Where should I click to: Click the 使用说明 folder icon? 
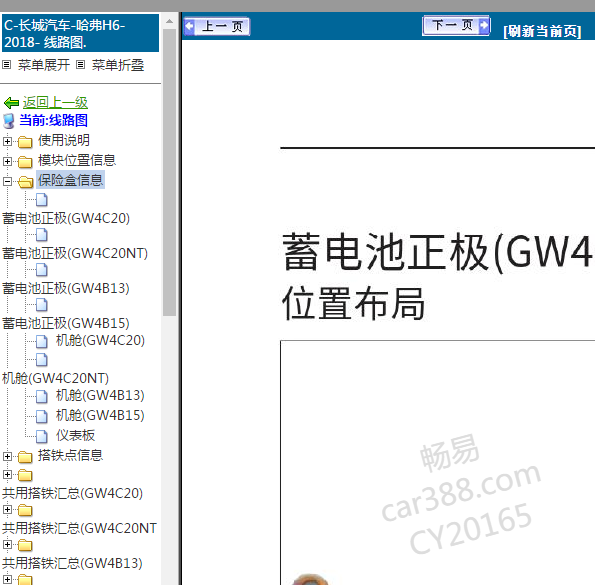pyautogui.click(x=25, y=142)
